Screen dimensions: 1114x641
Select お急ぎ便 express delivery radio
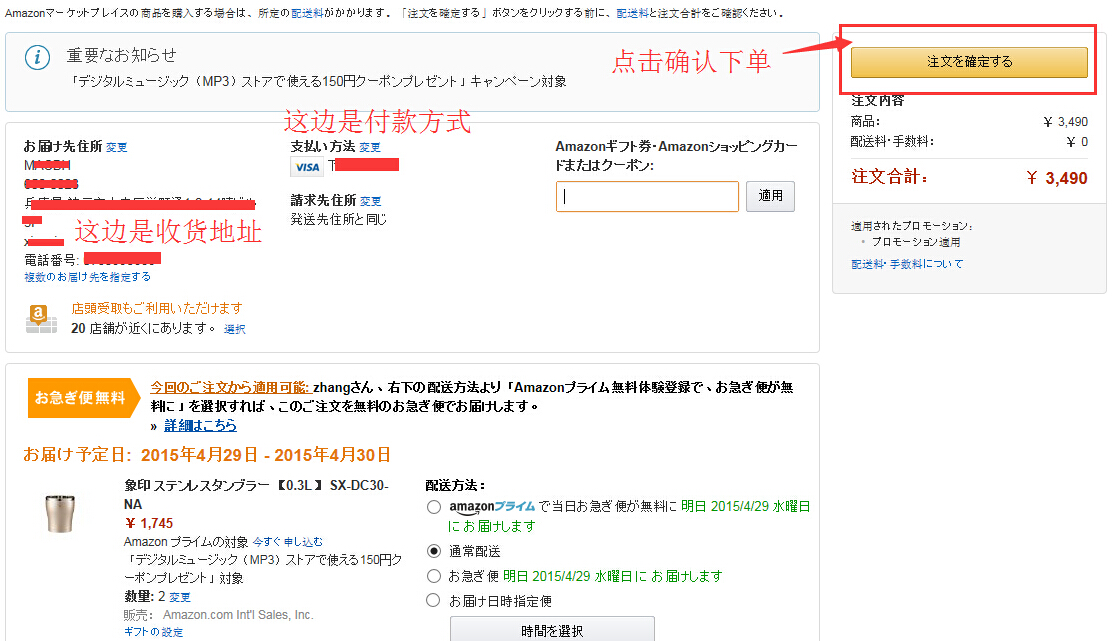[x=433, y=576]
